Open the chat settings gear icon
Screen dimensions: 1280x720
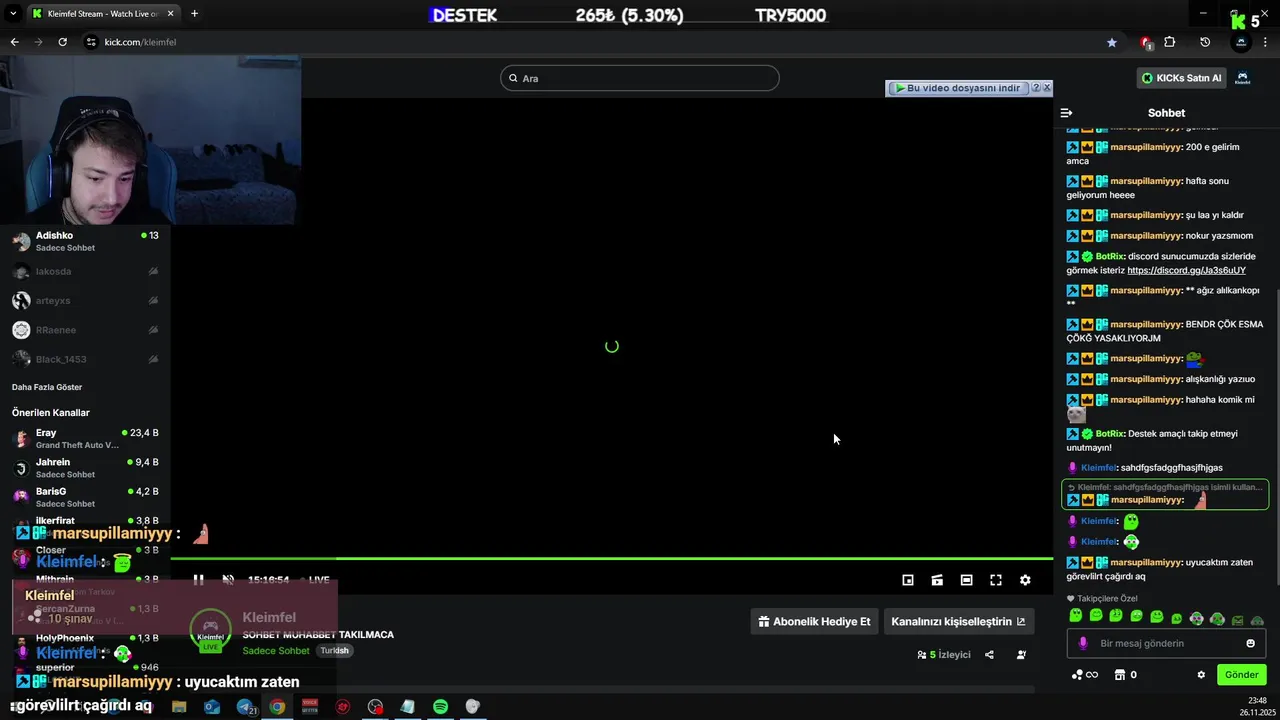click(x=1201, y=675)
